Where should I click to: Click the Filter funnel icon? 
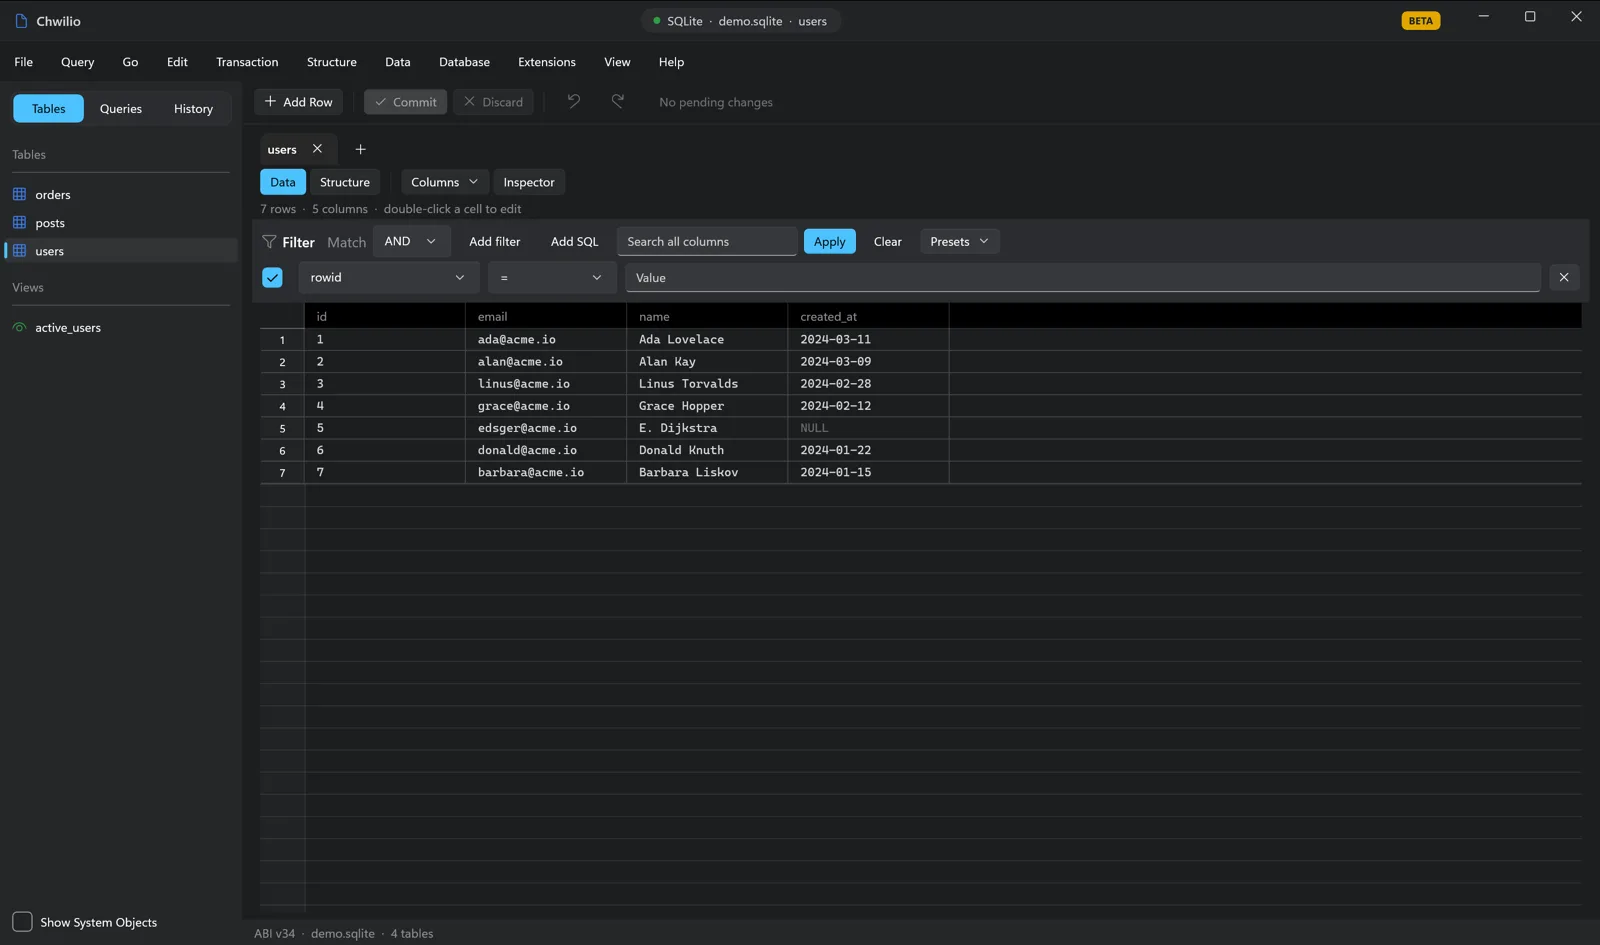click(x=269, y=242)
